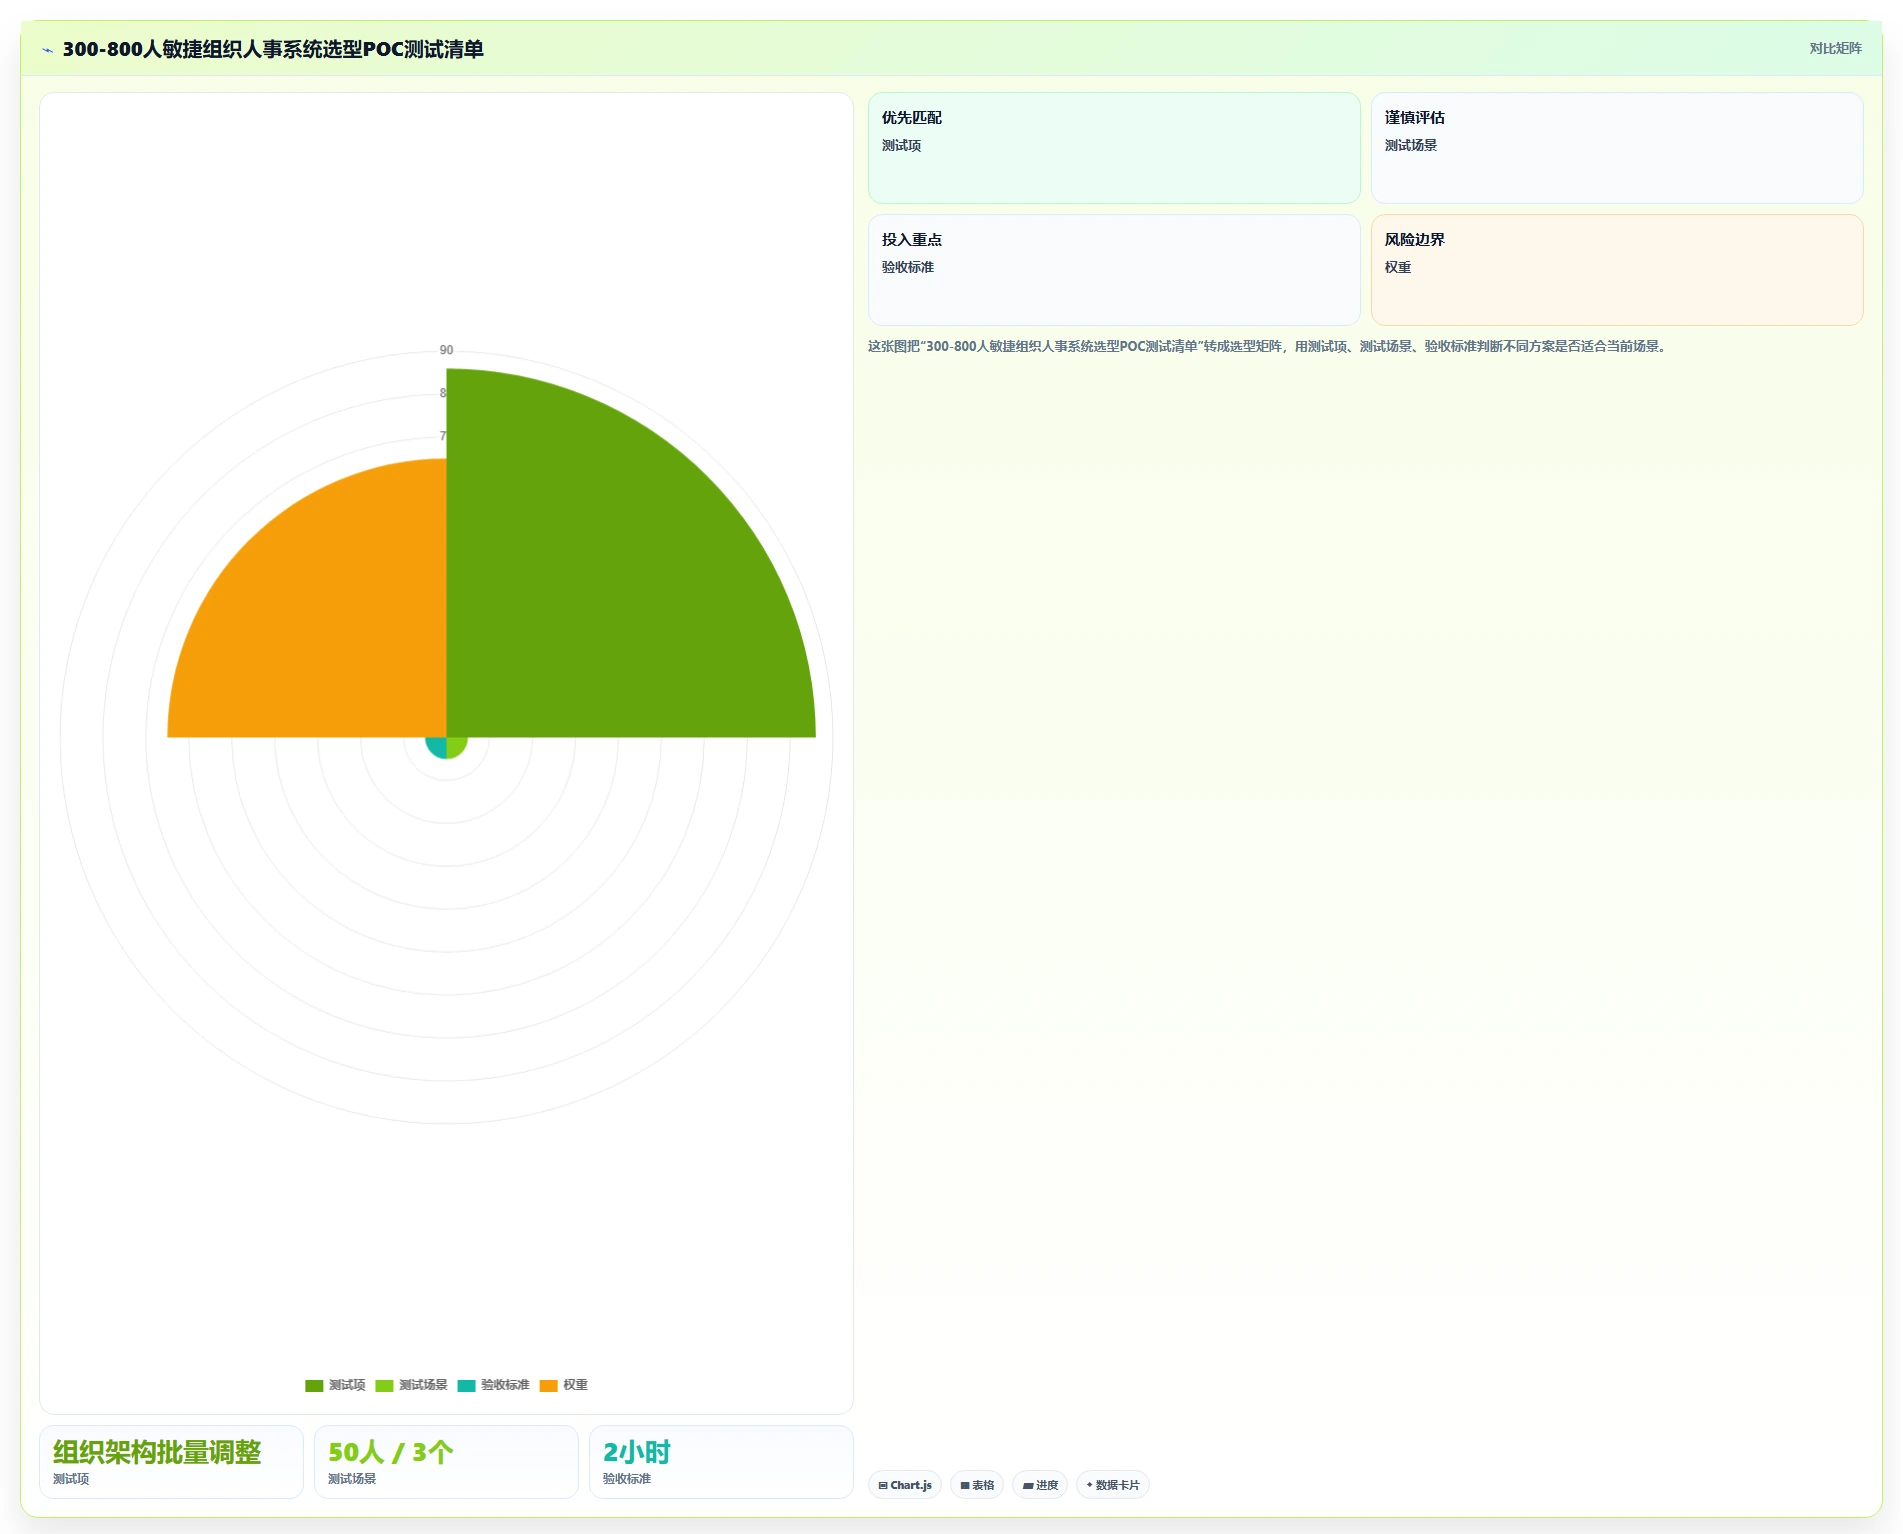
Task: Click the 进度 tag chip
Action: pyautogui.click(x=1040, y=1485)
